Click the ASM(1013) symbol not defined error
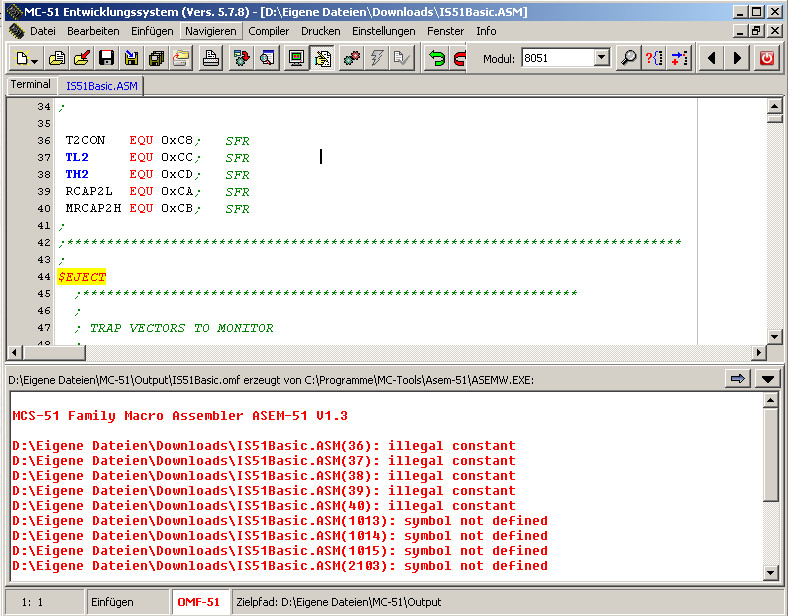Image resolution: width=788 pixels, height=616 pixels. coord(280,521)
